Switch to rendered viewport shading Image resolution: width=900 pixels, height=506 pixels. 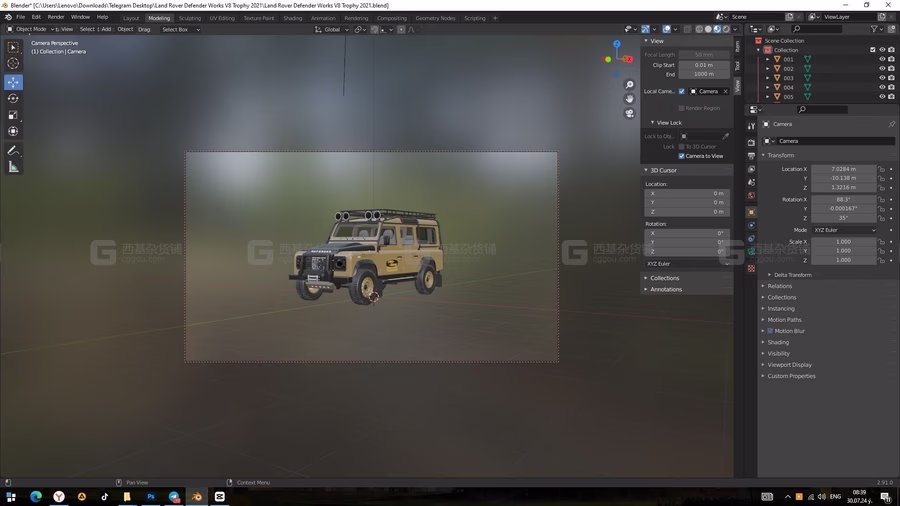726,29
